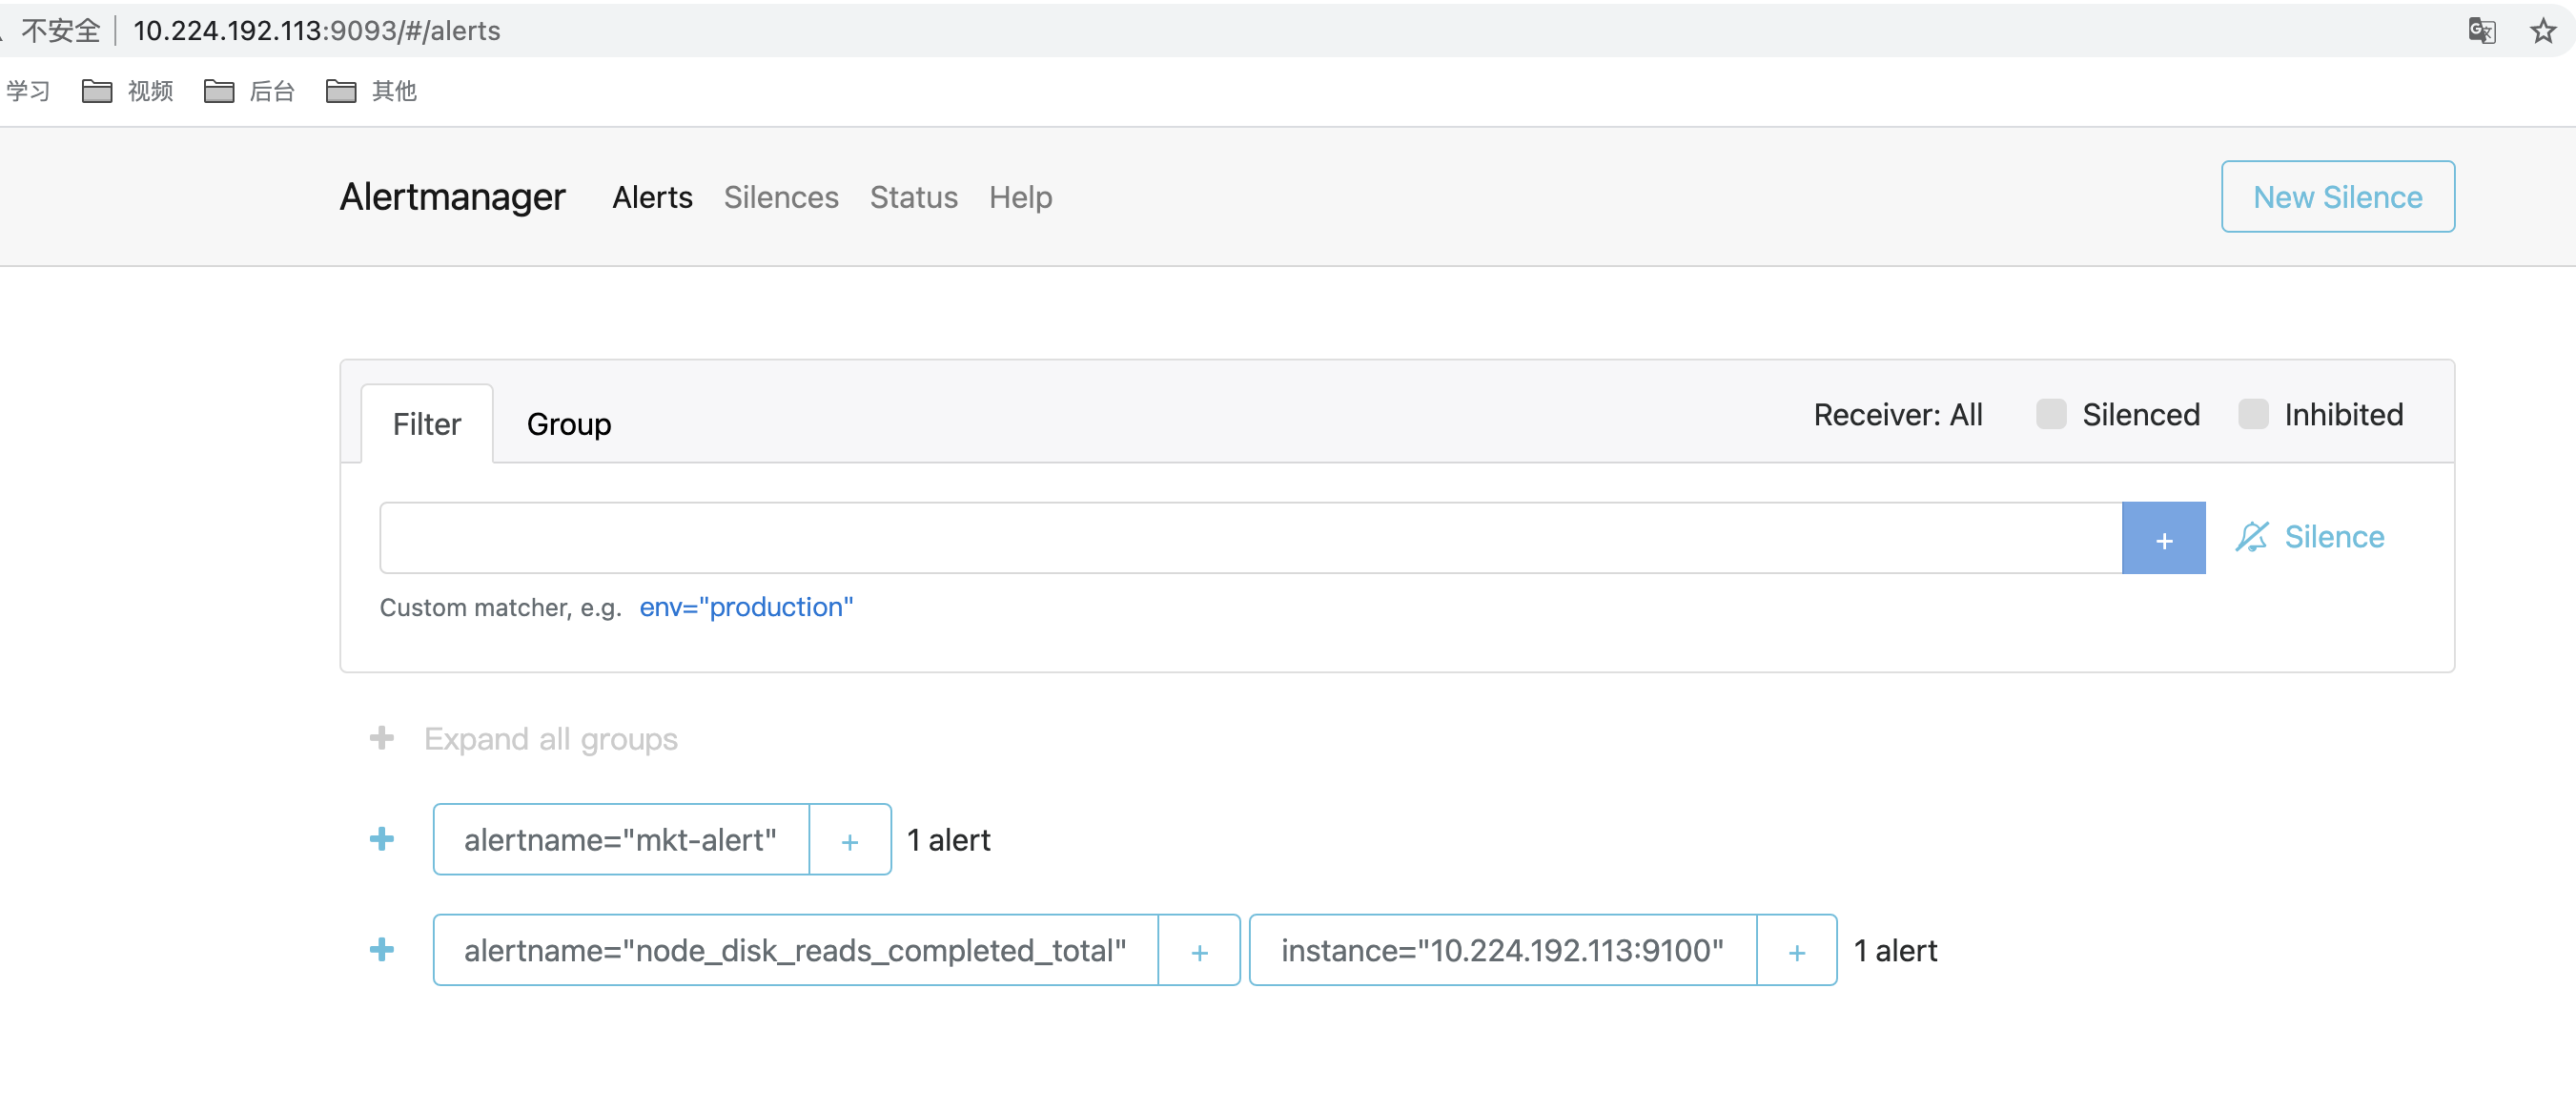Open the Silences menu item

coord(781,197)
